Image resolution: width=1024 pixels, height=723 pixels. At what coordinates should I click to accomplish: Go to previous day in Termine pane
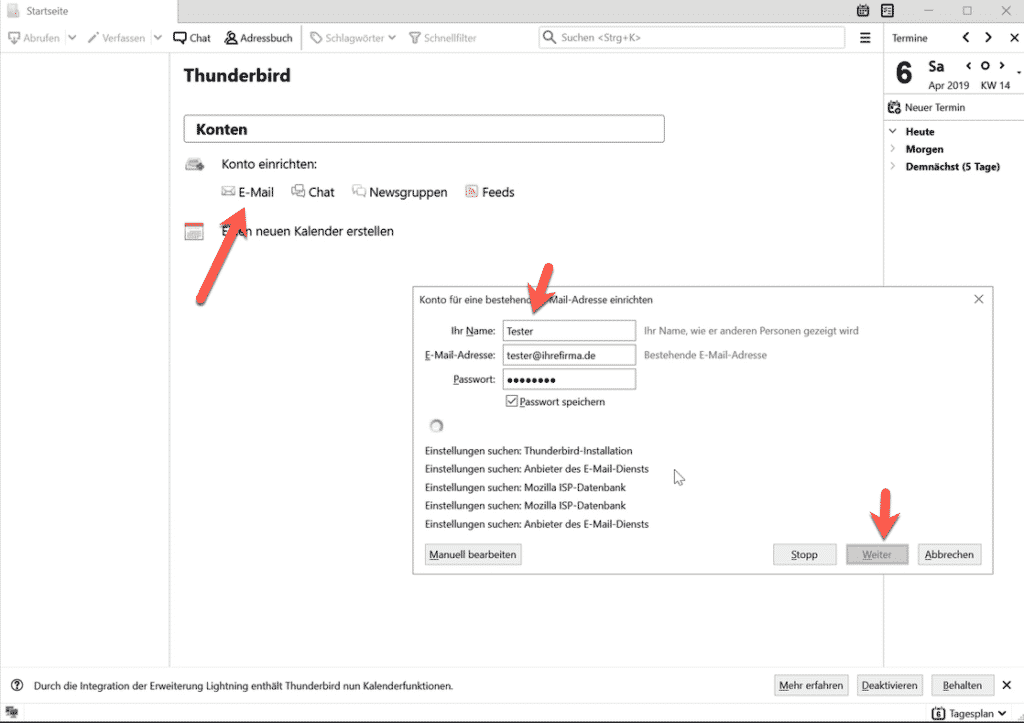click(966, 37)
